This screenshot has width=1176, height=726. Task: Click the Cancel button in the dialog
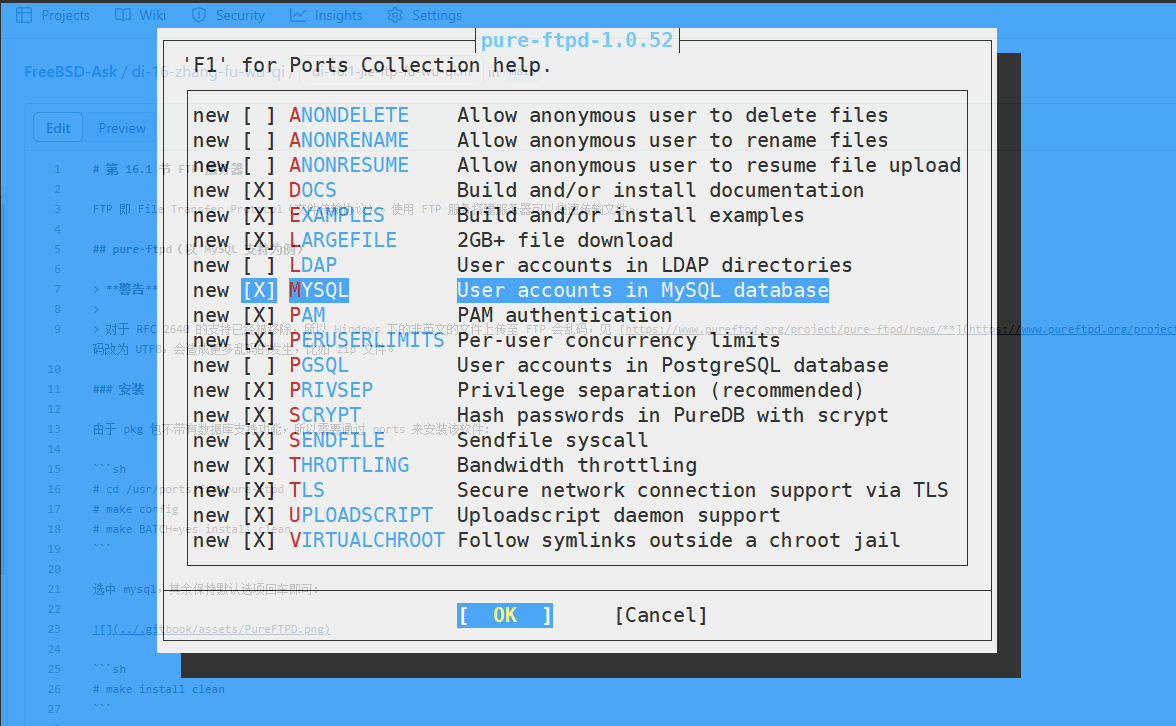[661, 615]
